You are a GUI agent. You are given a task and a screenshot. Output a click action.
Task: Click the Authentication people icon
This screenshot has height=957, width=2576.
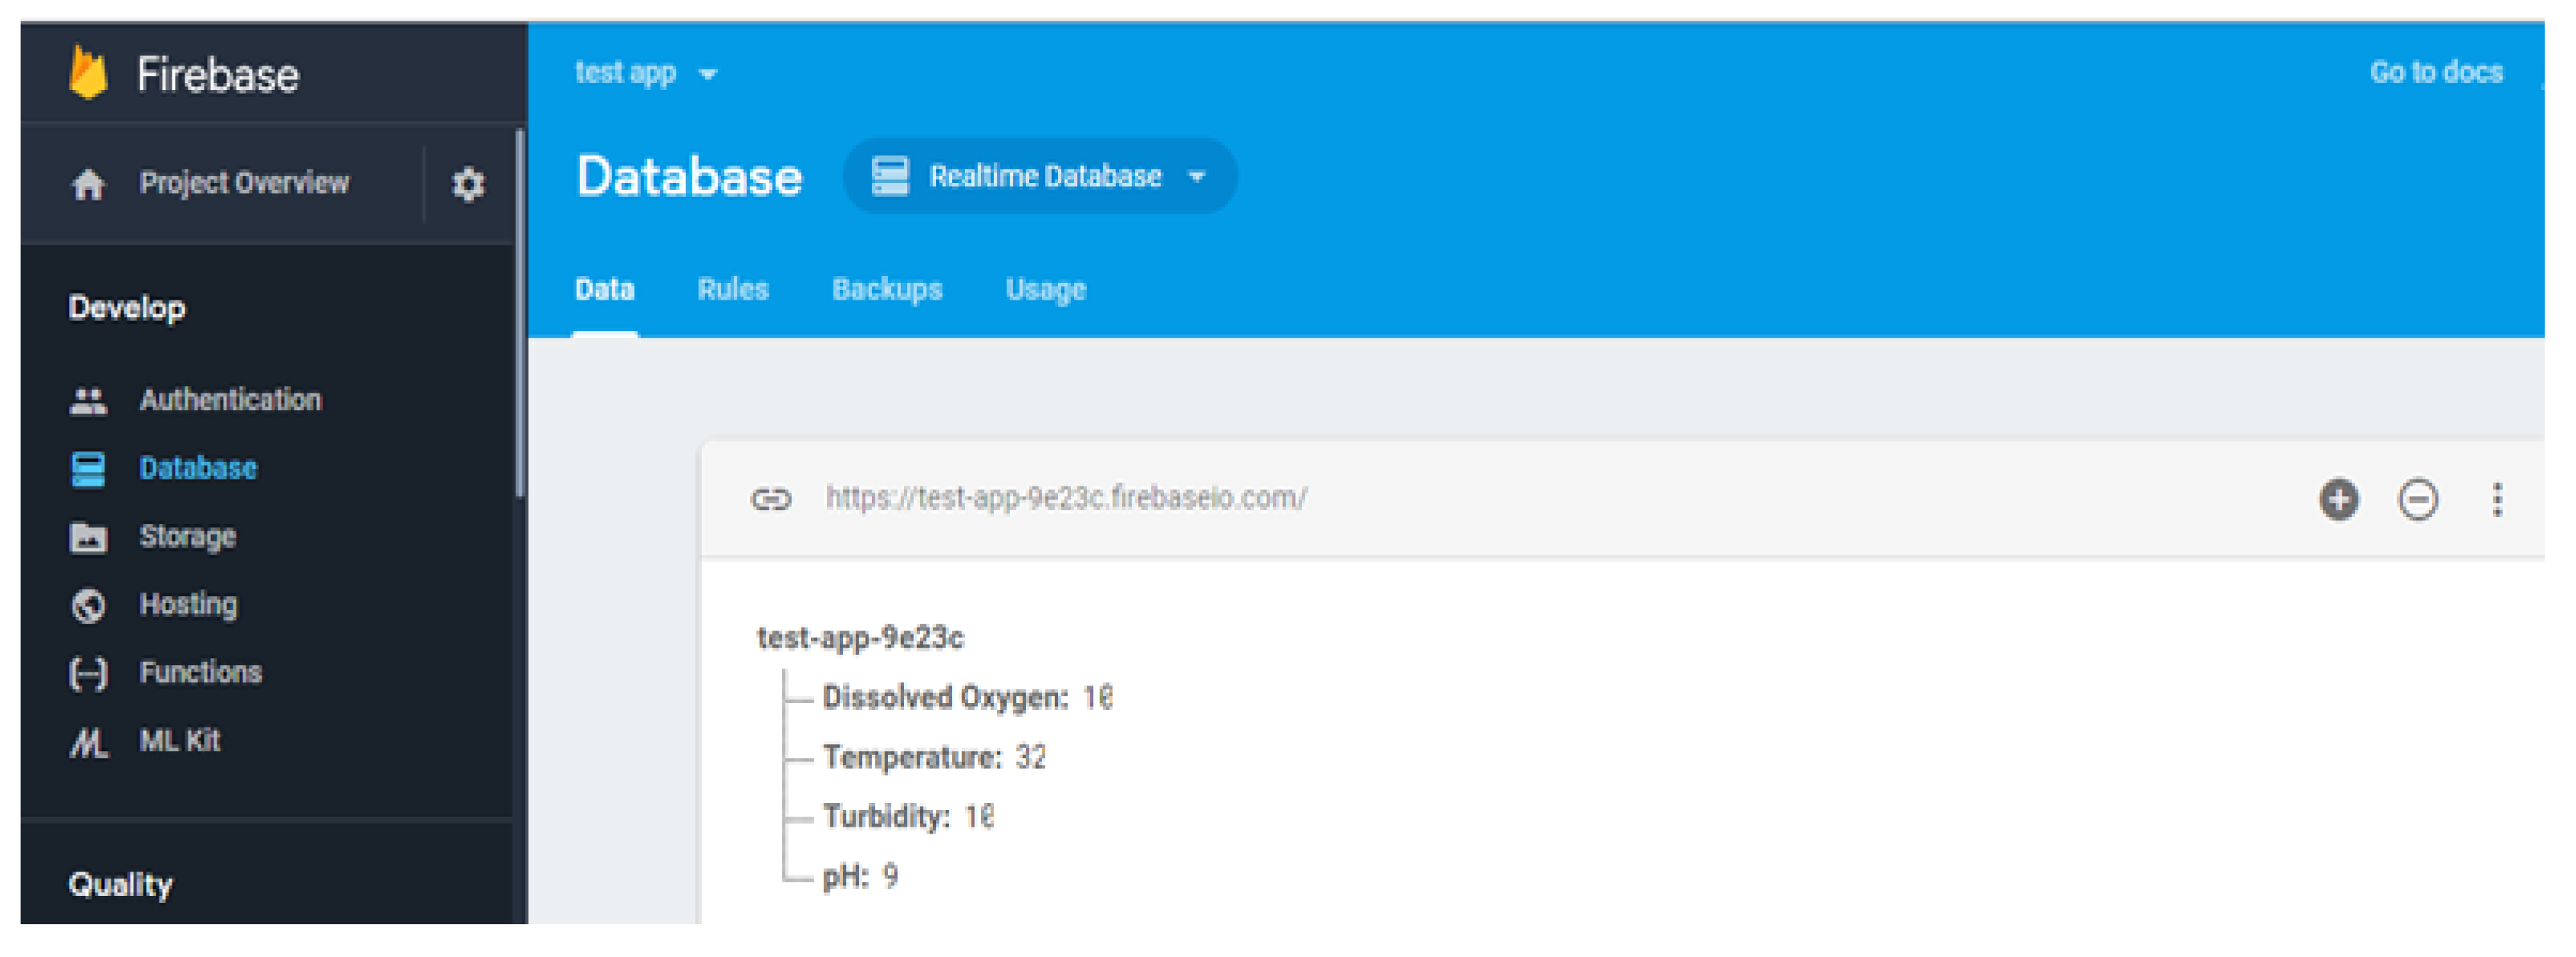click(88, 401)
